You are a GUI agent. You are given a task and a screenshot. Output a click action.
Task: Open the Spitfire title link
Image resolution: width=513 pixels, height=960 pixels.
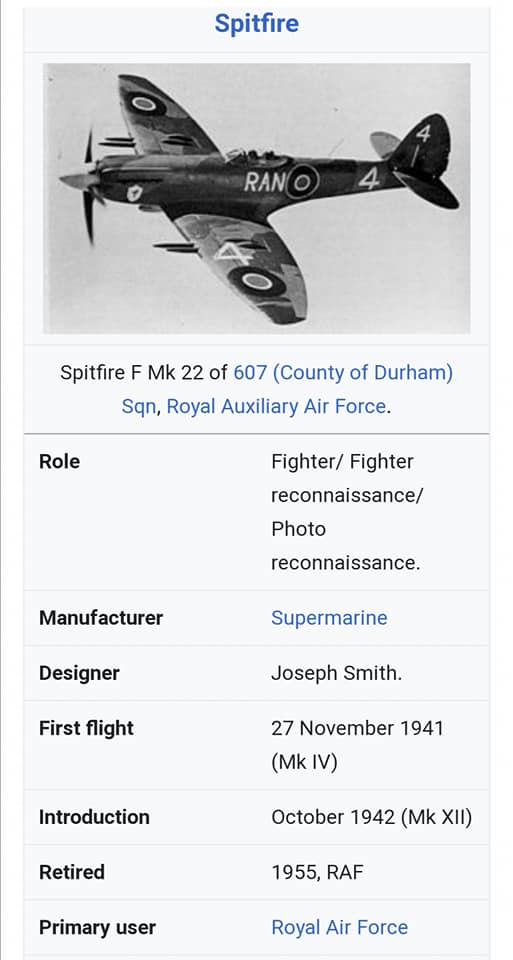pos(256,24)
